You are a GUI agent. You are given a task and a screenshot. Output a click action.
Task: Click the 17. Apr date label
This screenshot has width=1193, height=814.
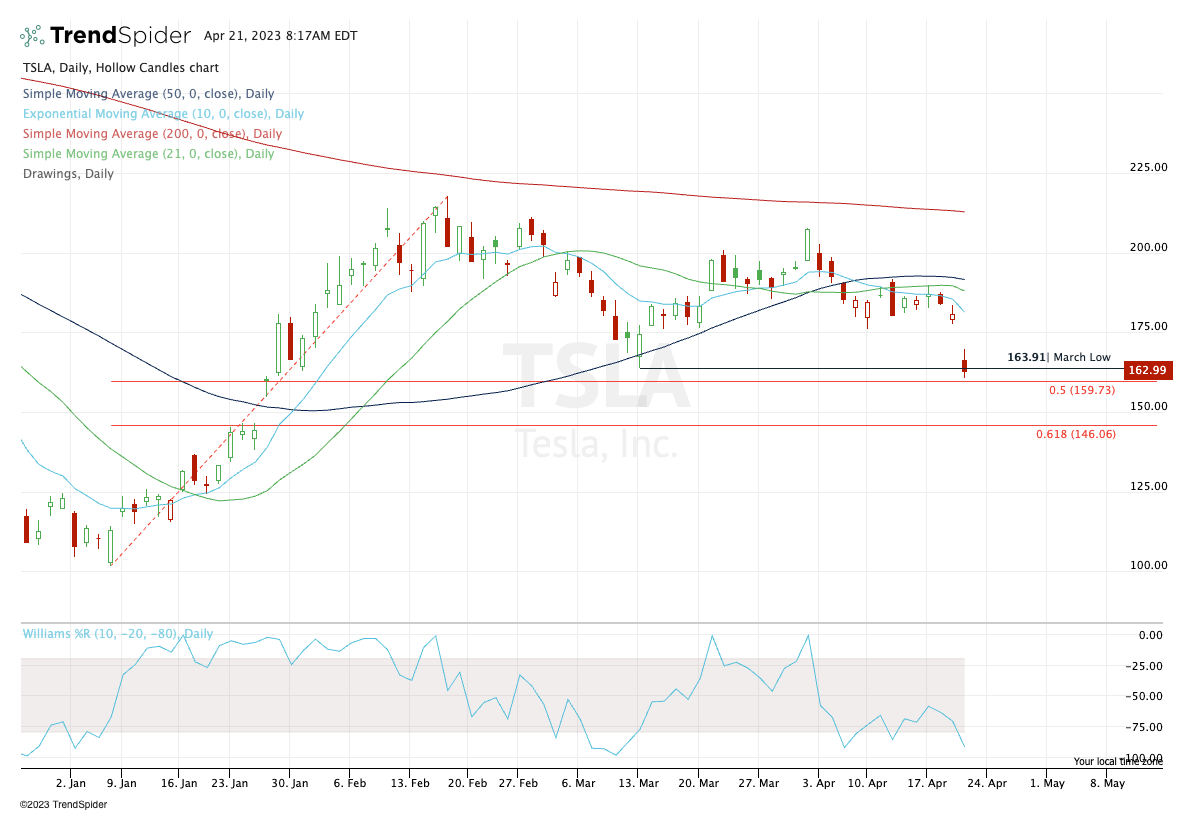coord(927,784)
